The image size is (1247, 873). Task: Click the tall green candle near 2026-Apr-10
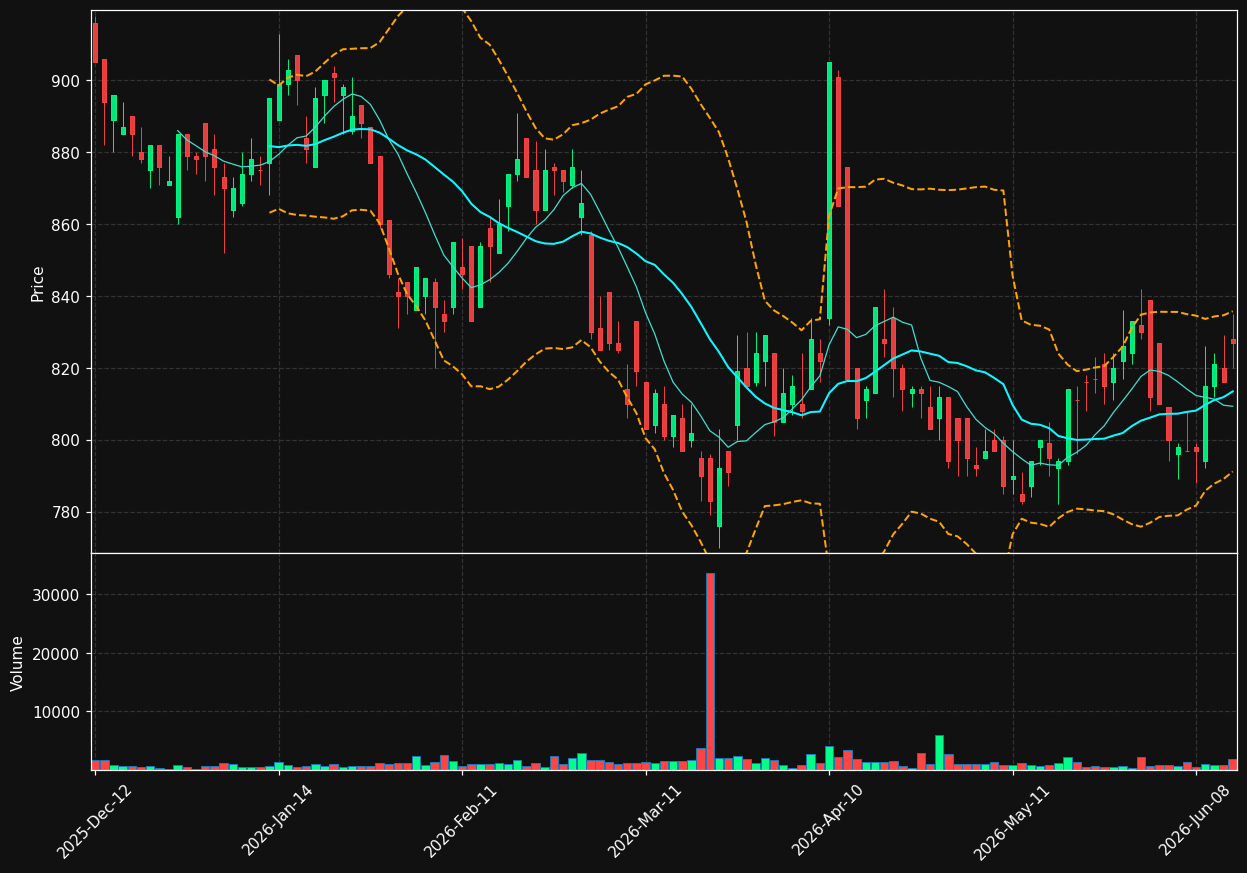point(829,190)
